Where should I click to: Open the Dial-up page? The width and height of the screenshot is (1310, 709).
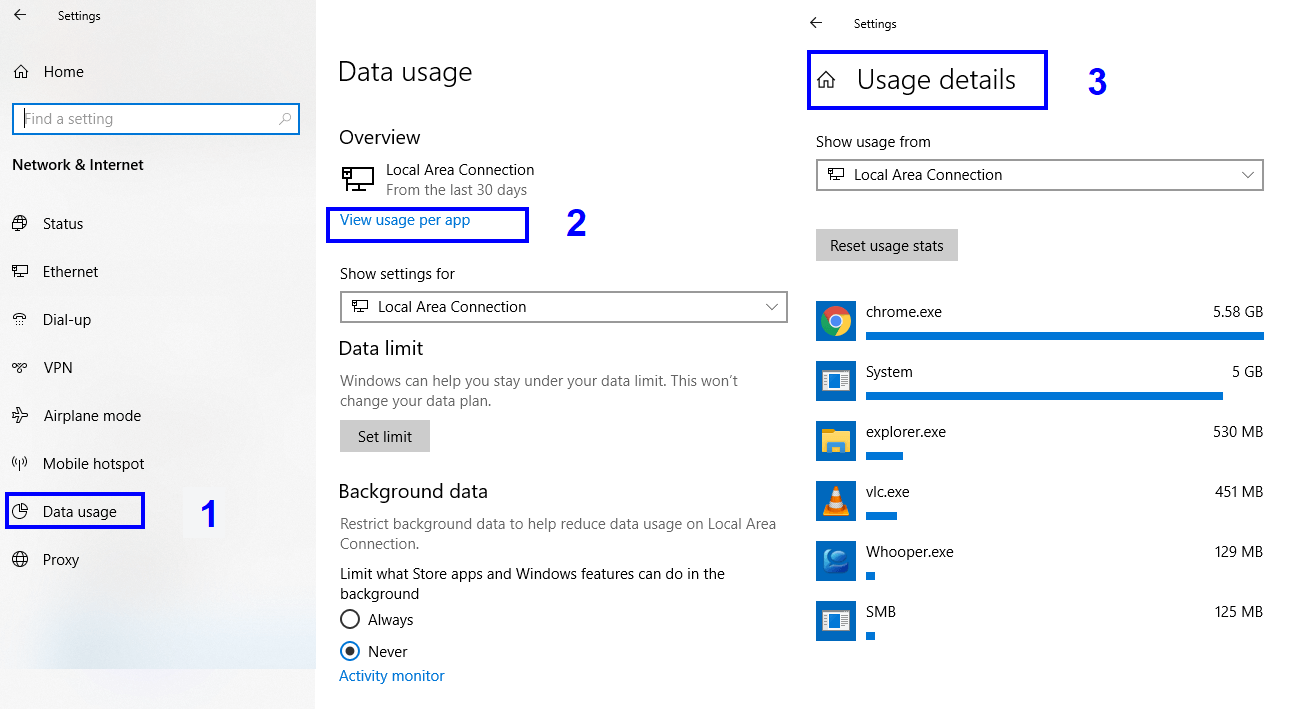point(67,319)
